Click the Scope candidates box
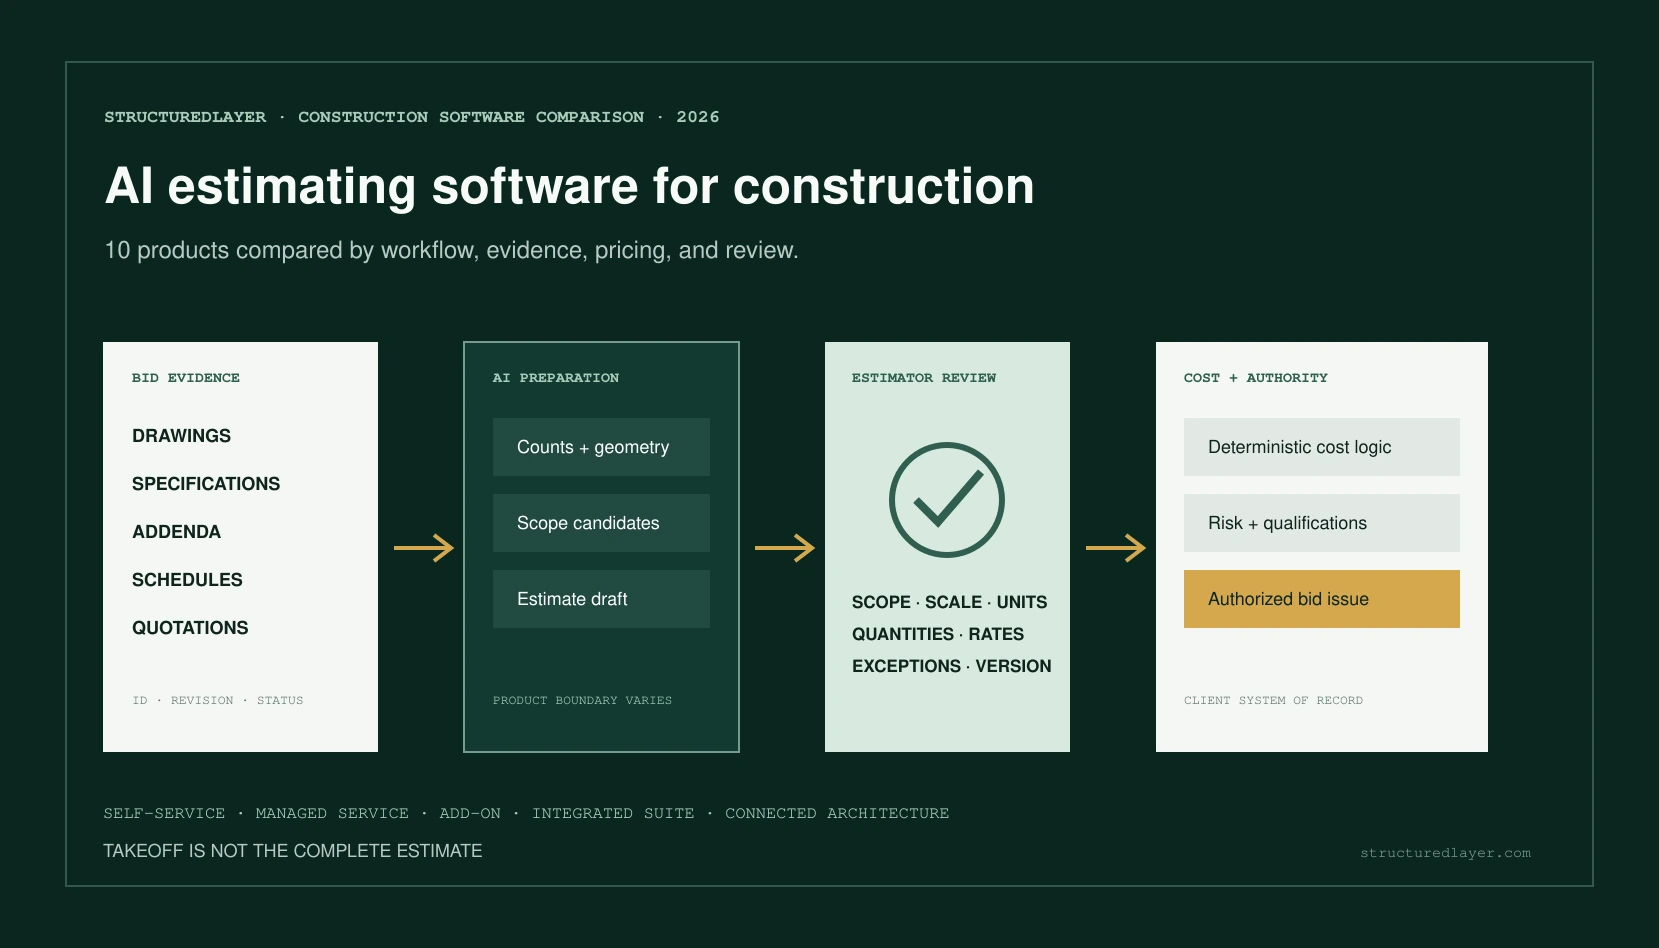 [601, 523]
